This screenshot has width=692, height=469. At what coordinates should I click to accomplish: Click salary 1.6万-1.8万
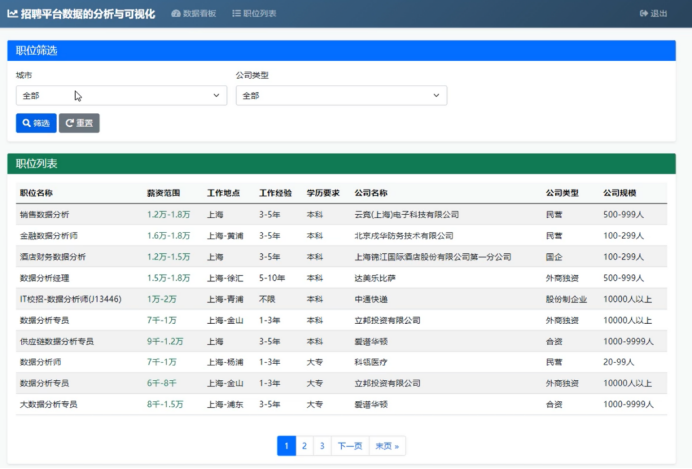tap(169, 236)
